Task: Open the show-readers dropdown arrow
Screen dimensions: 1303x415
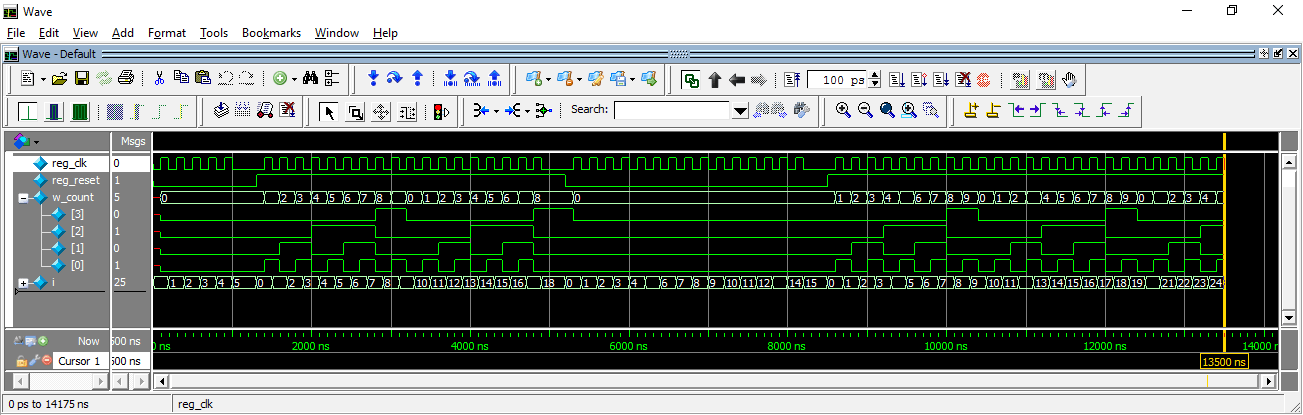Action: click(526, 111)
